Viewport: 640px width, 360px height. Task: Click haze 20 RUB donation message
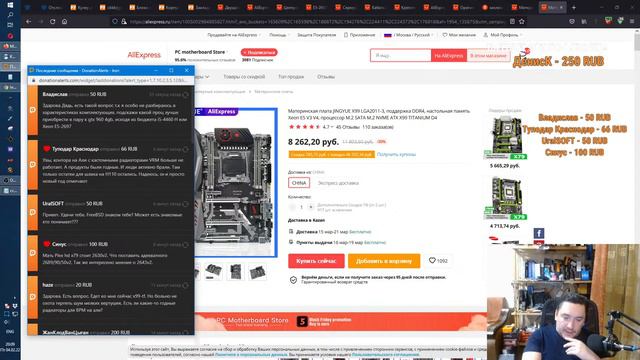click(x=111, y=298)
